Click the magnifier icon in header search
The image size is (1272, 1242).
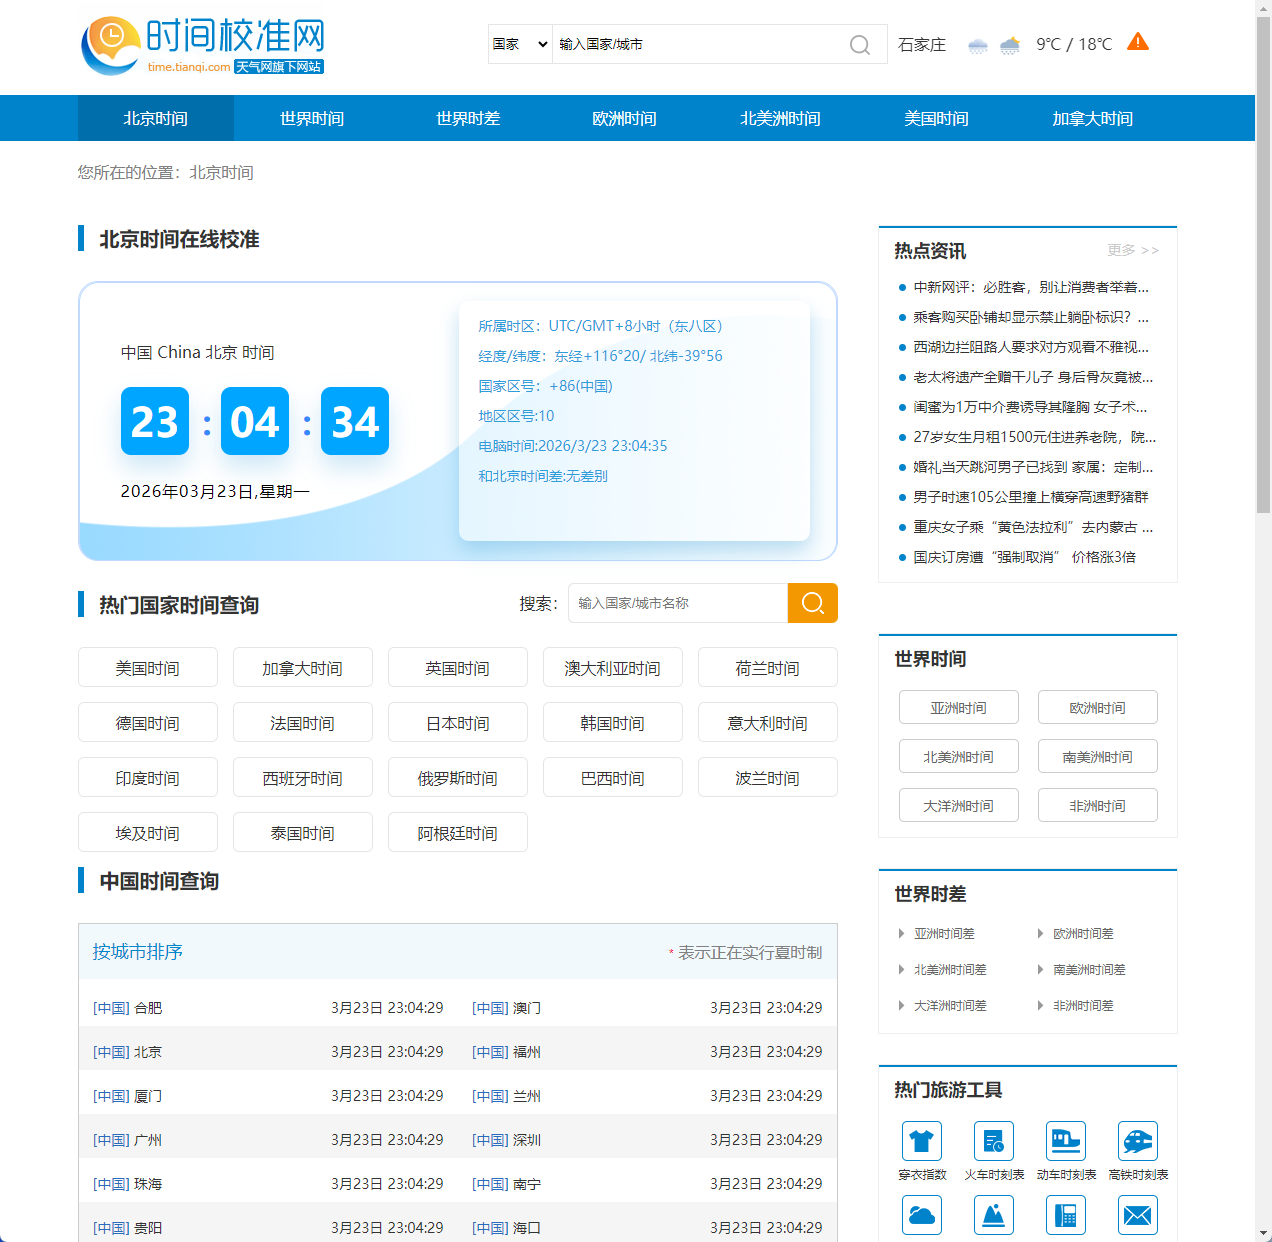pyautogui.click(x=859, y=45)
